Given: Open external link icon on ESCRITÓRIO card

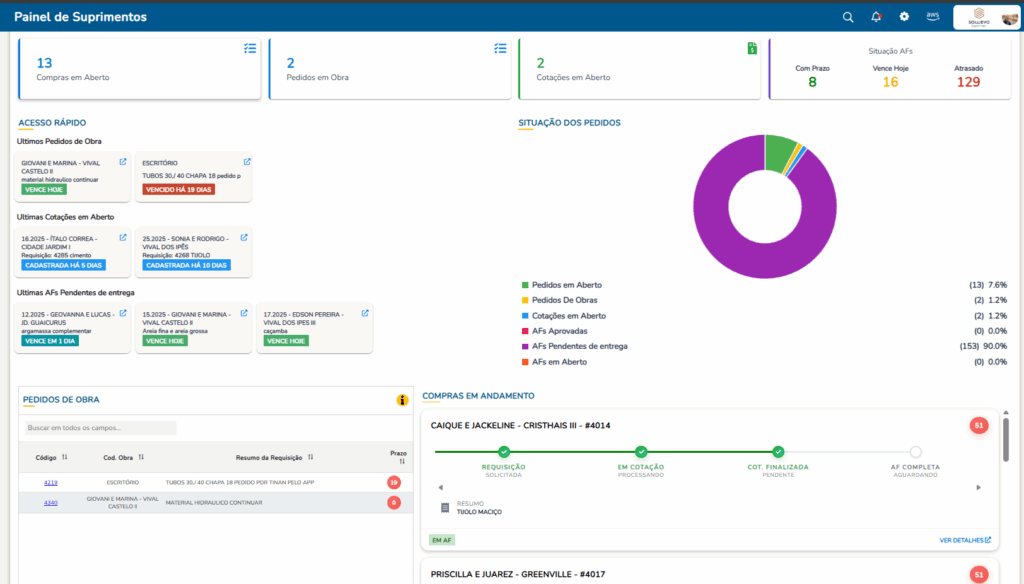Looking at the screenshot, I should tap(247, 162).
